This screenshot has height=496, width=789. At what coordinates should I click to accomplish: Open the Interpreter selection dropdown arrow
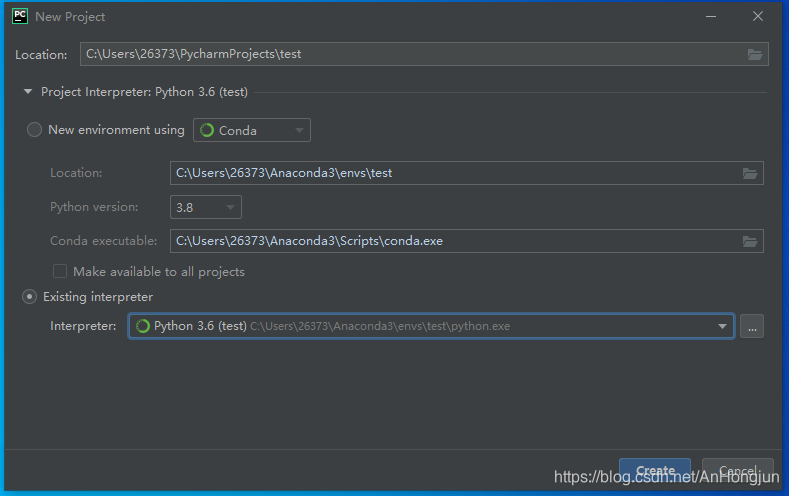(722, 326)
